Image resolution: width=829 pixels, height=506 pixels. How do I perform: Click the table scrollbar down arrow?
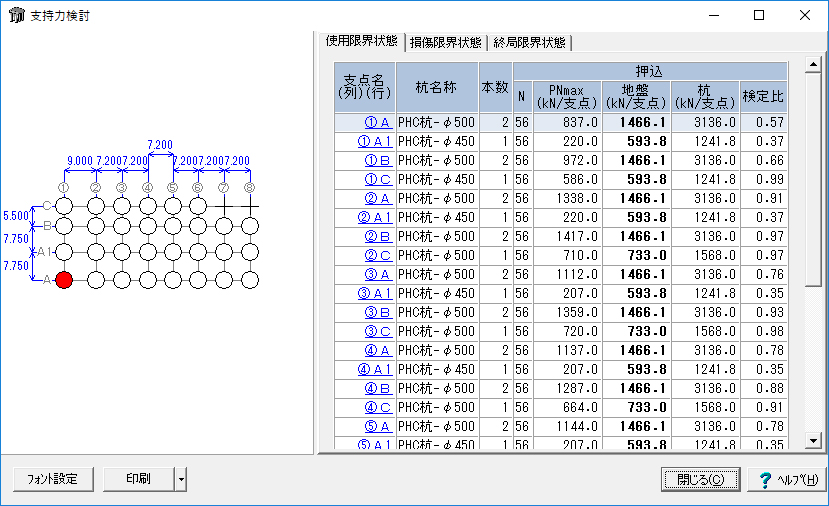tap(813, 440)
